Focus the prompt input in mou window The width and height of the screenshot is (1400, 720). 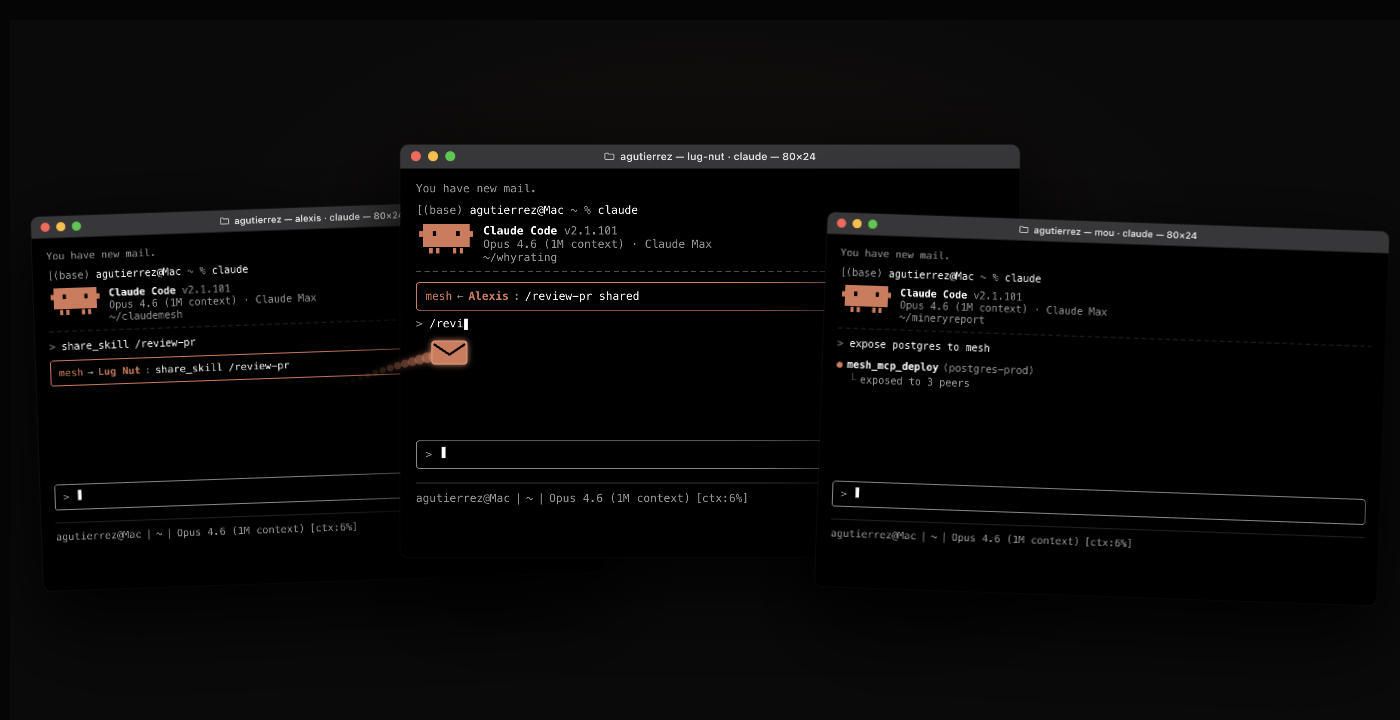click(x=1098, y=502)
